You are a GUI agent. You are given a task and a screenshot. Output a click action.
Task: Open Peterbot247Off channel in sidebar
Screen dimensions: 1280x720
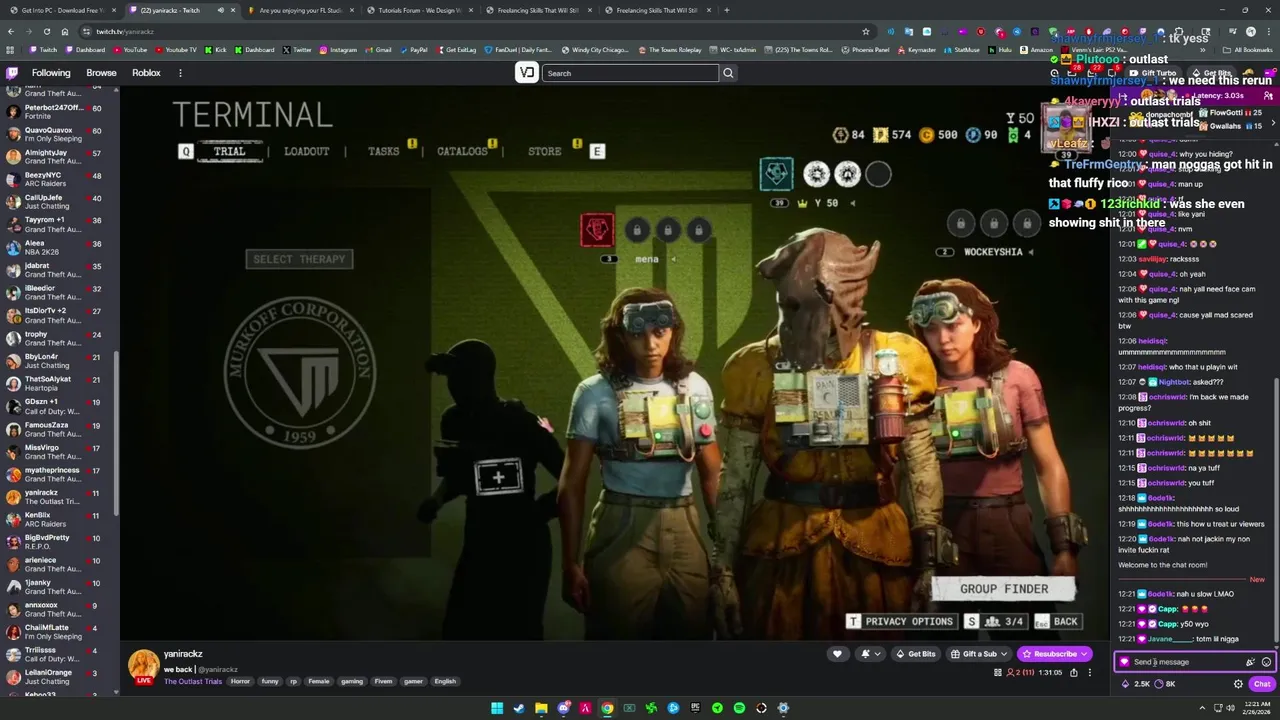coord(58,112)
